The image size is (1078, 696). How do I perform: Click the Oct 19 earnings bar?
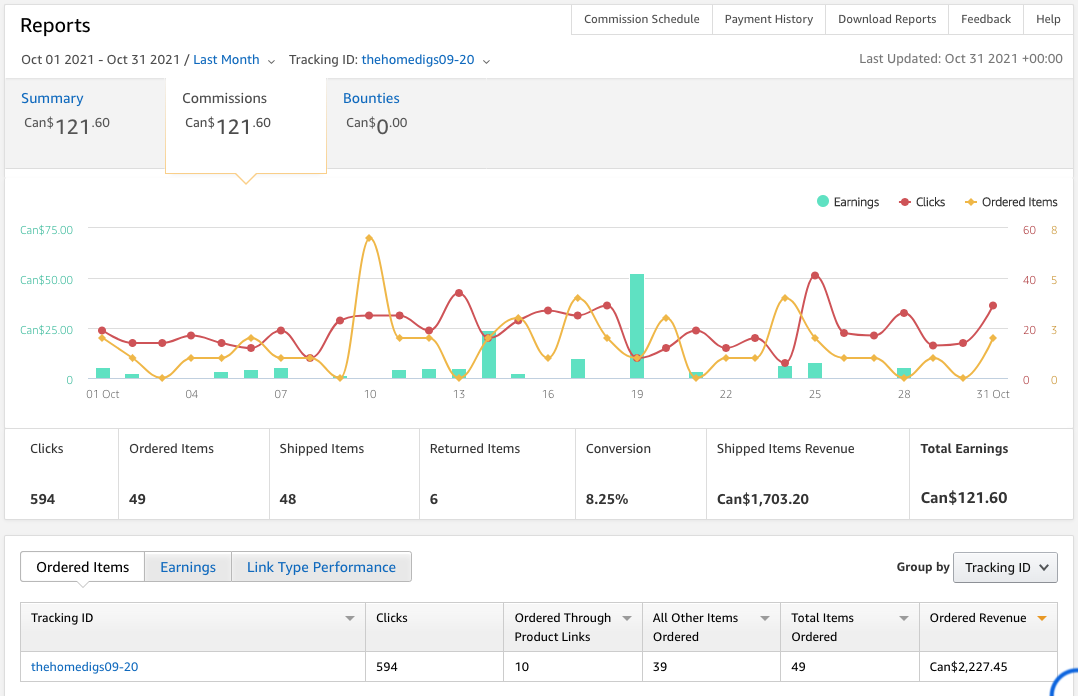click(x=637, y=326)
